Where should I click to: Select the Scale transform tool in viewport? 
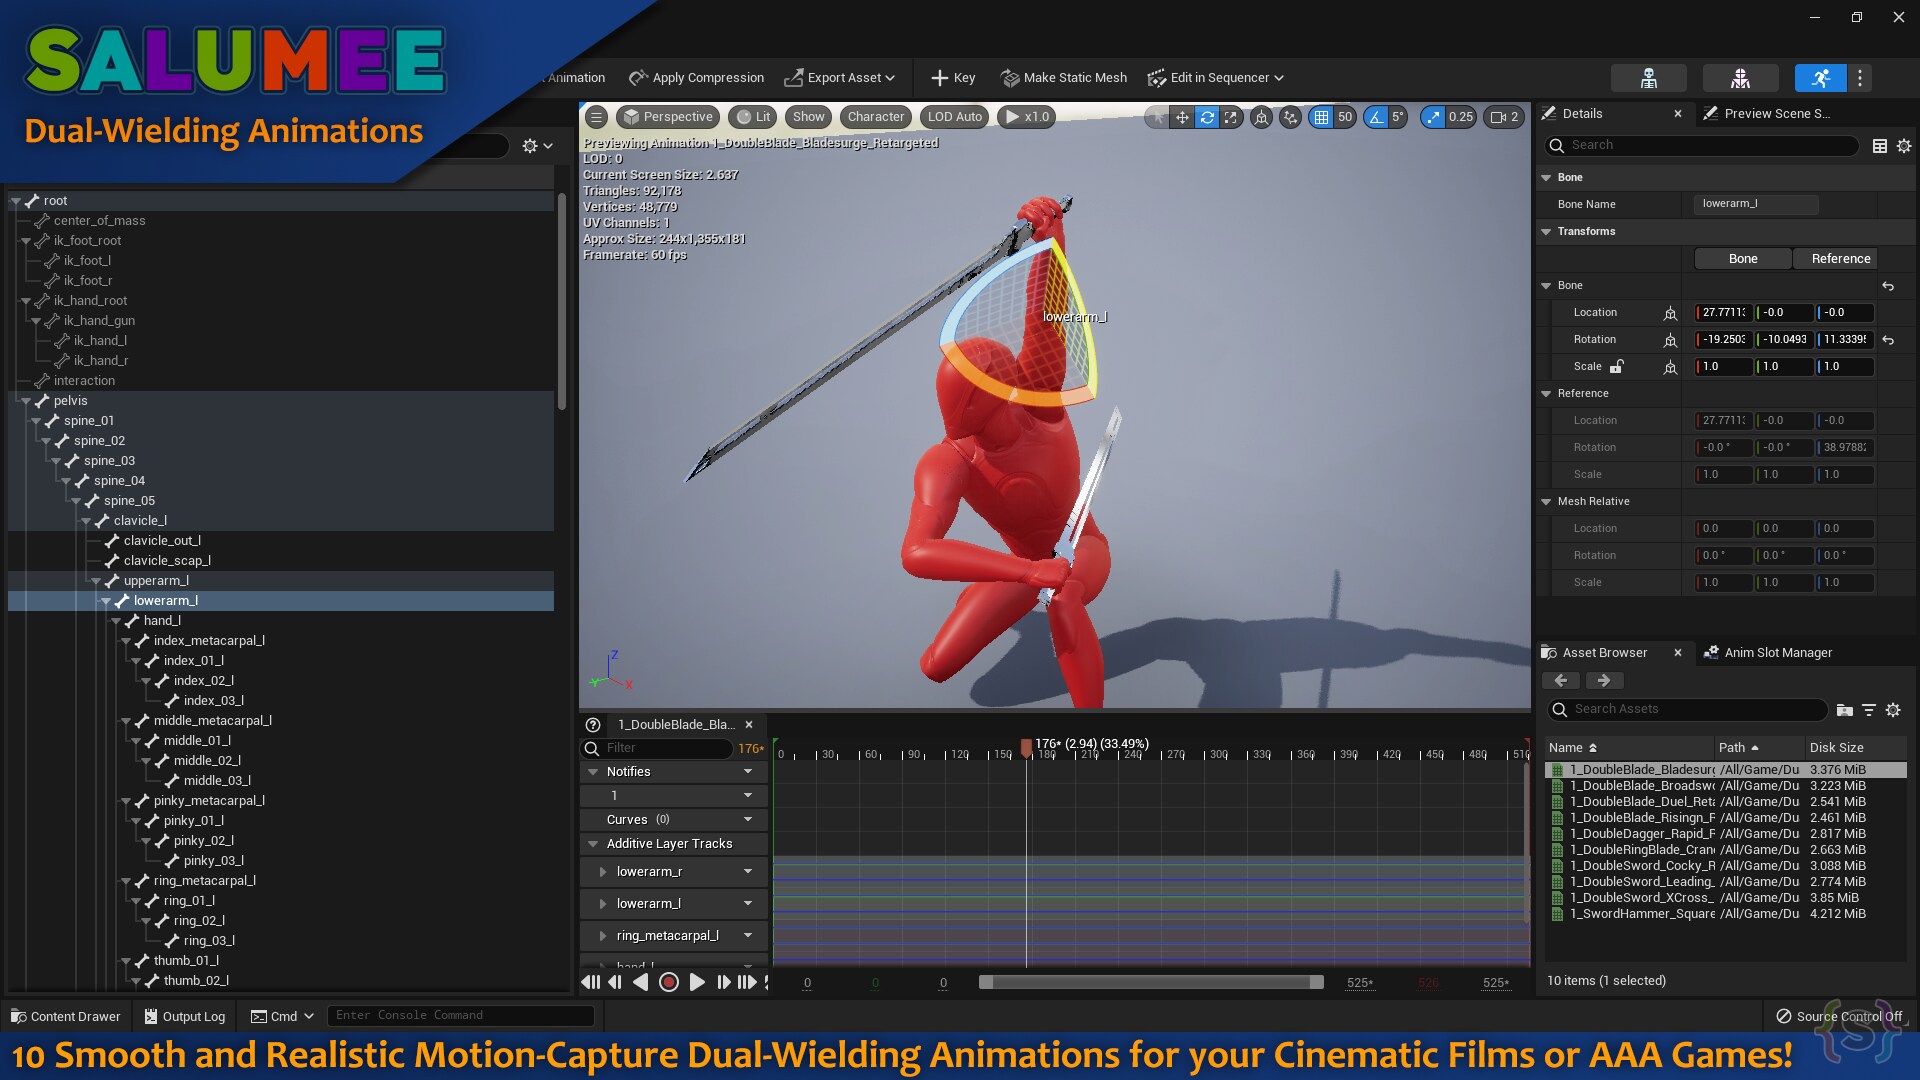[1232, 117]
